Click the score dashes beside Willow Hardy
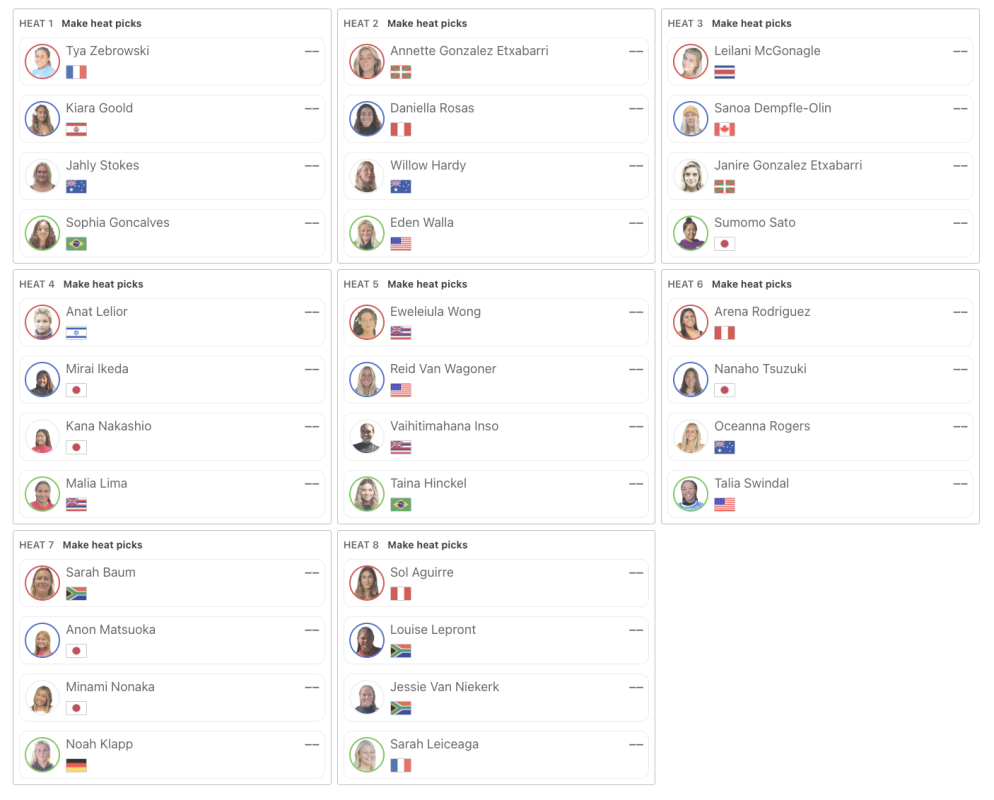This screenshot has height=800, width=994. click(x=636, y=166)
